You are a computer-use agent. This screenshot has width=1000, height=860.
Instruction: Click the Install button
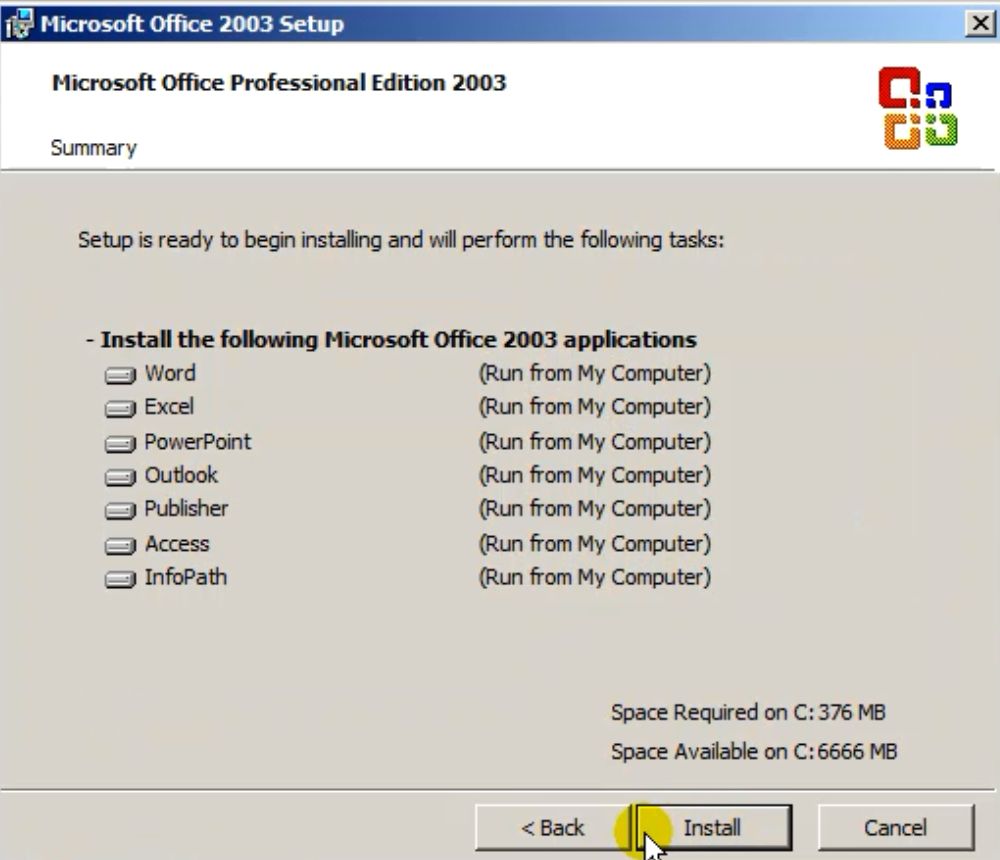tap(714, 827)
